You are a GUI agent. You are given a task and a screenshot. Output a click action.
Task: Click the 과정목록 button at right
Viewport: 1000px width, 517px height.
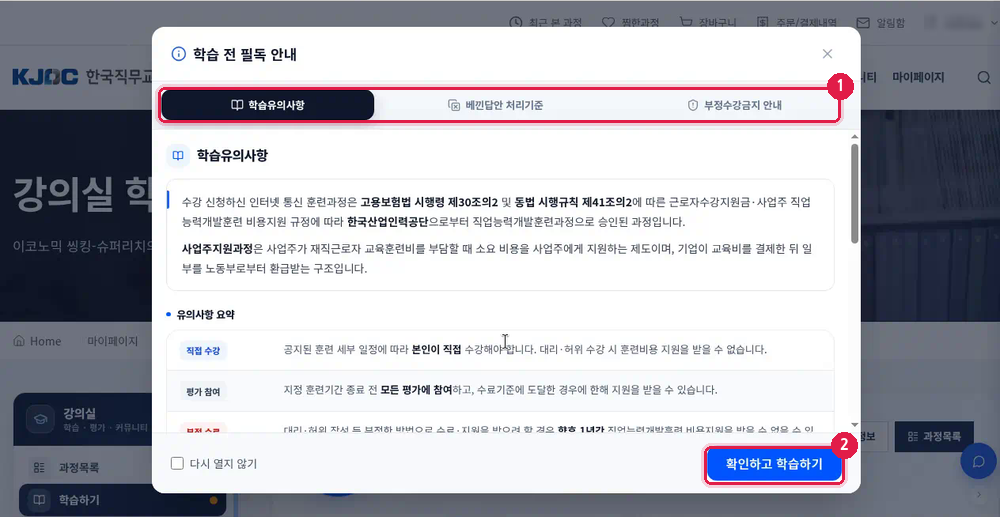(934, 437)
